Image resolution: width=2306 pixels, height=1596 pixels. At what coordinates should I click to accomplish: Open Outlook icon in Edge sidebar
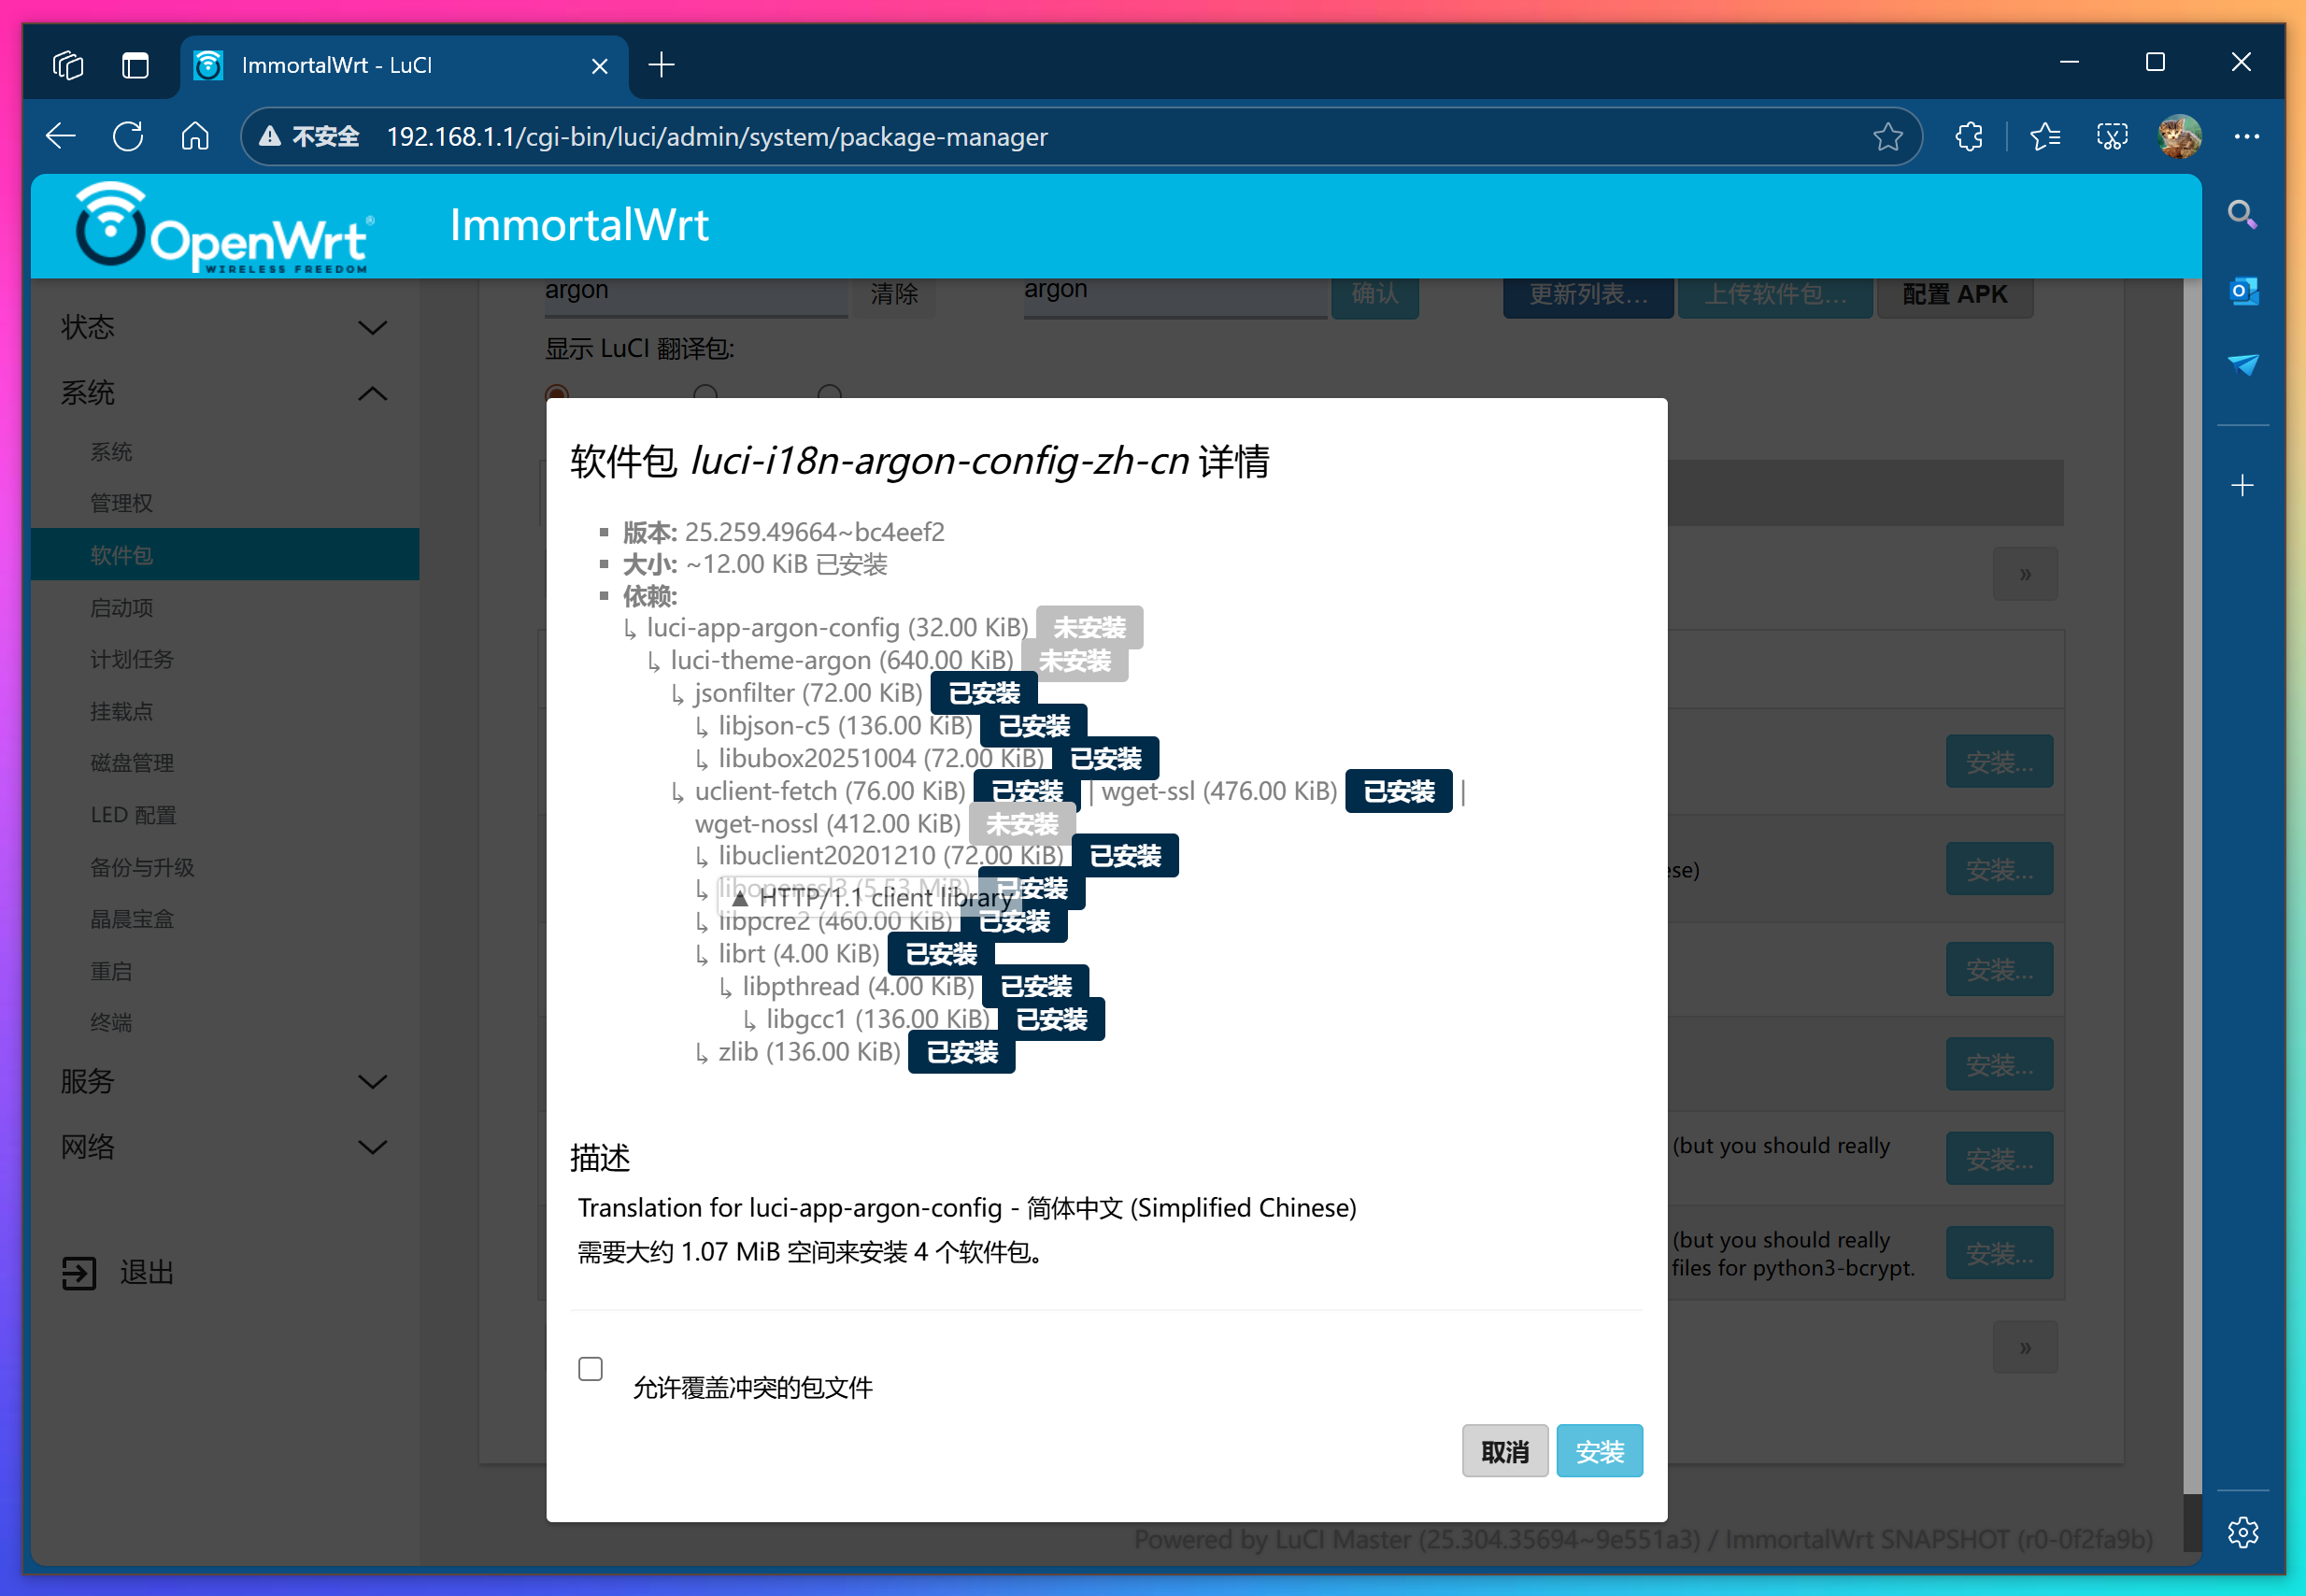2243,291
